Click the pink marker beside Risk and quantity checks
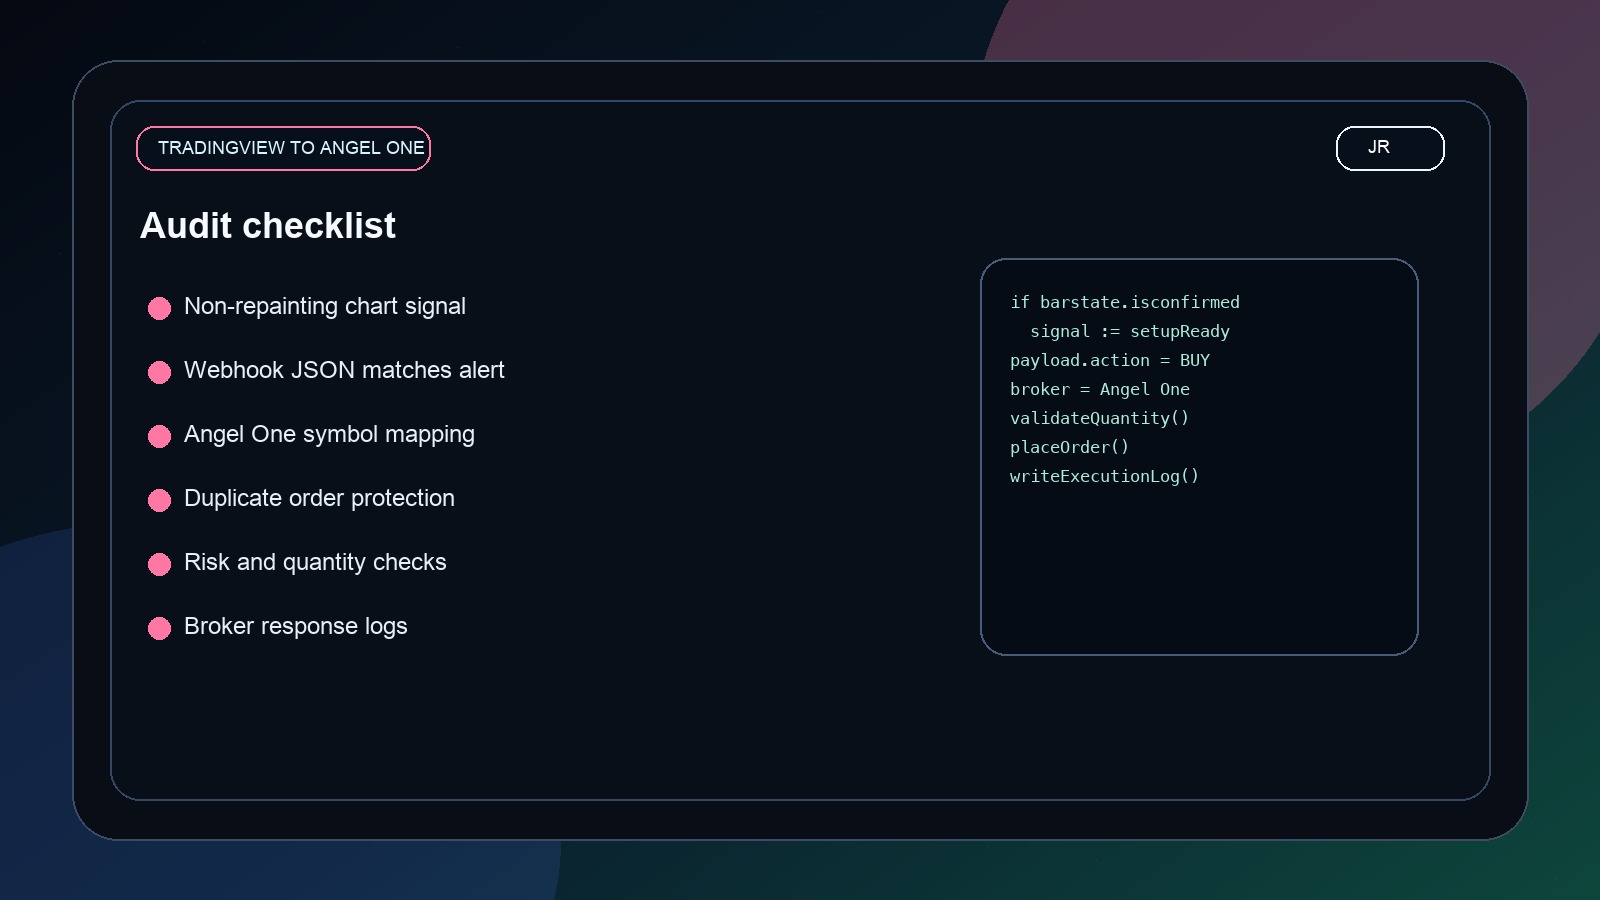The height and width of the screenshot is (900, 1600). click(x=159, y=564)
